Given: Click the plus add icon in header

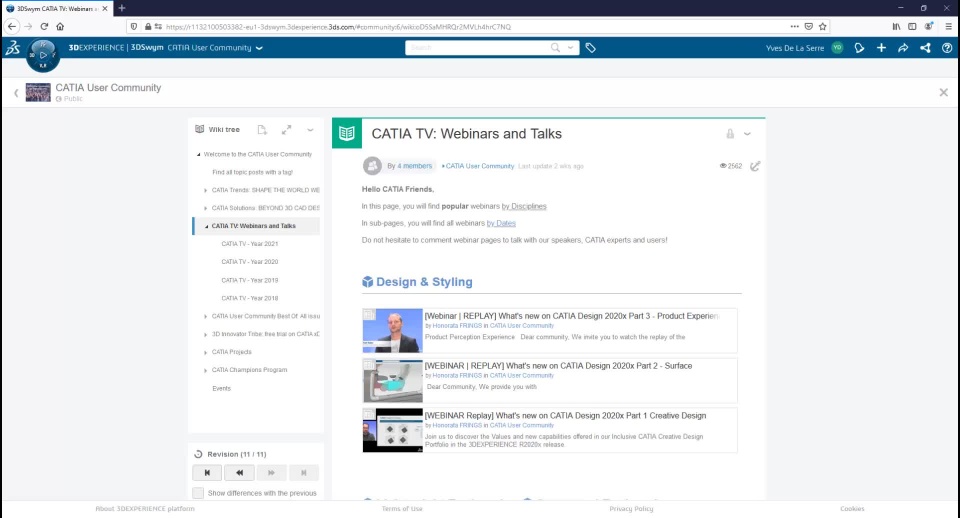Looking at the screenshot, I should 881,48.
